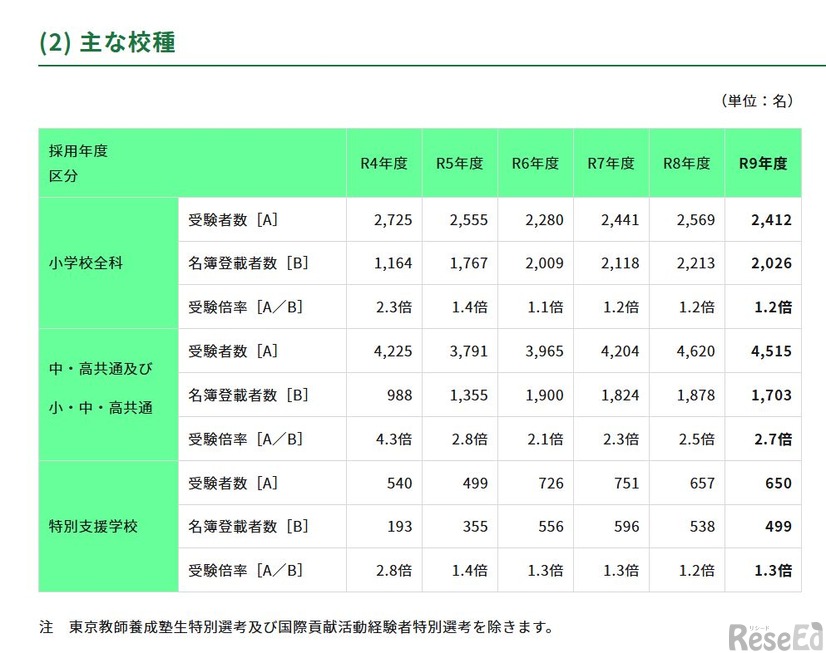Click the bold cell value "650"

pos(779,483)
